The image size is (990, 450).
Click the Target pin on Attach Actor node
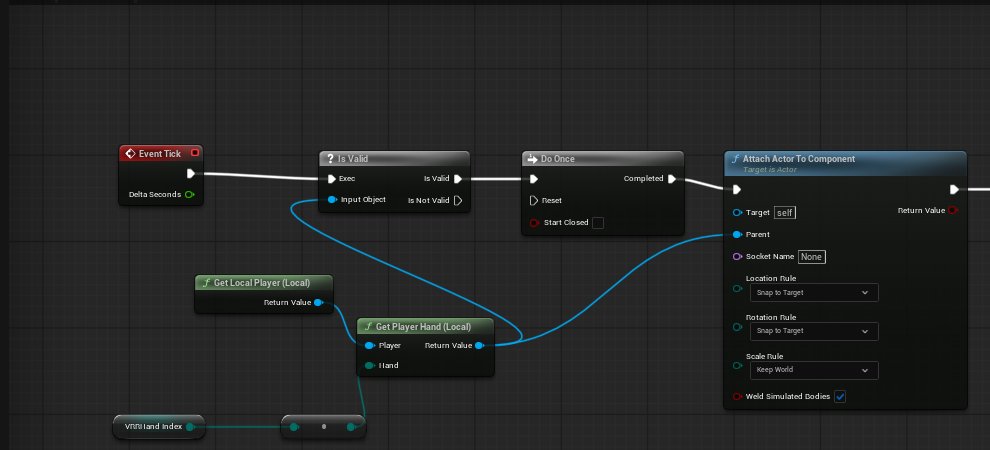(x=737, y=213)
